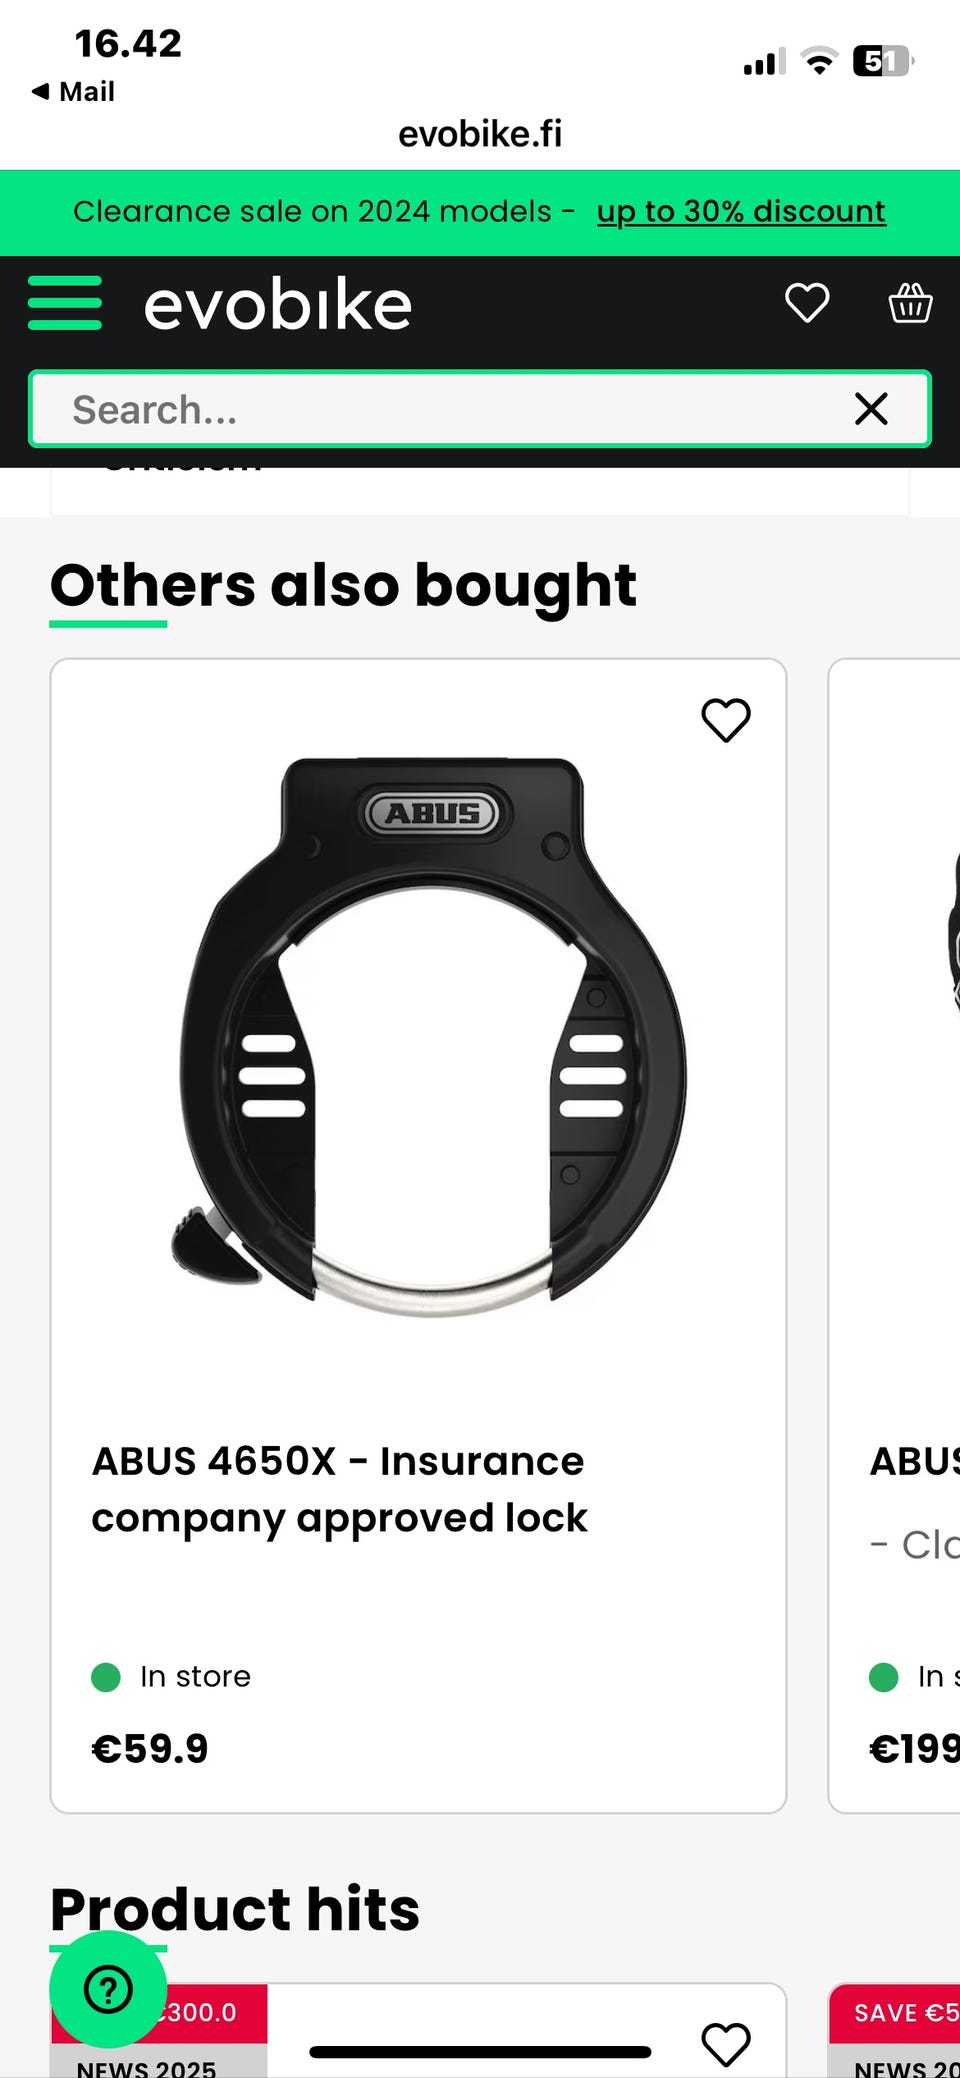Clear the search field with X
This screenshot has height=2078, width=960.
point(871,409)
